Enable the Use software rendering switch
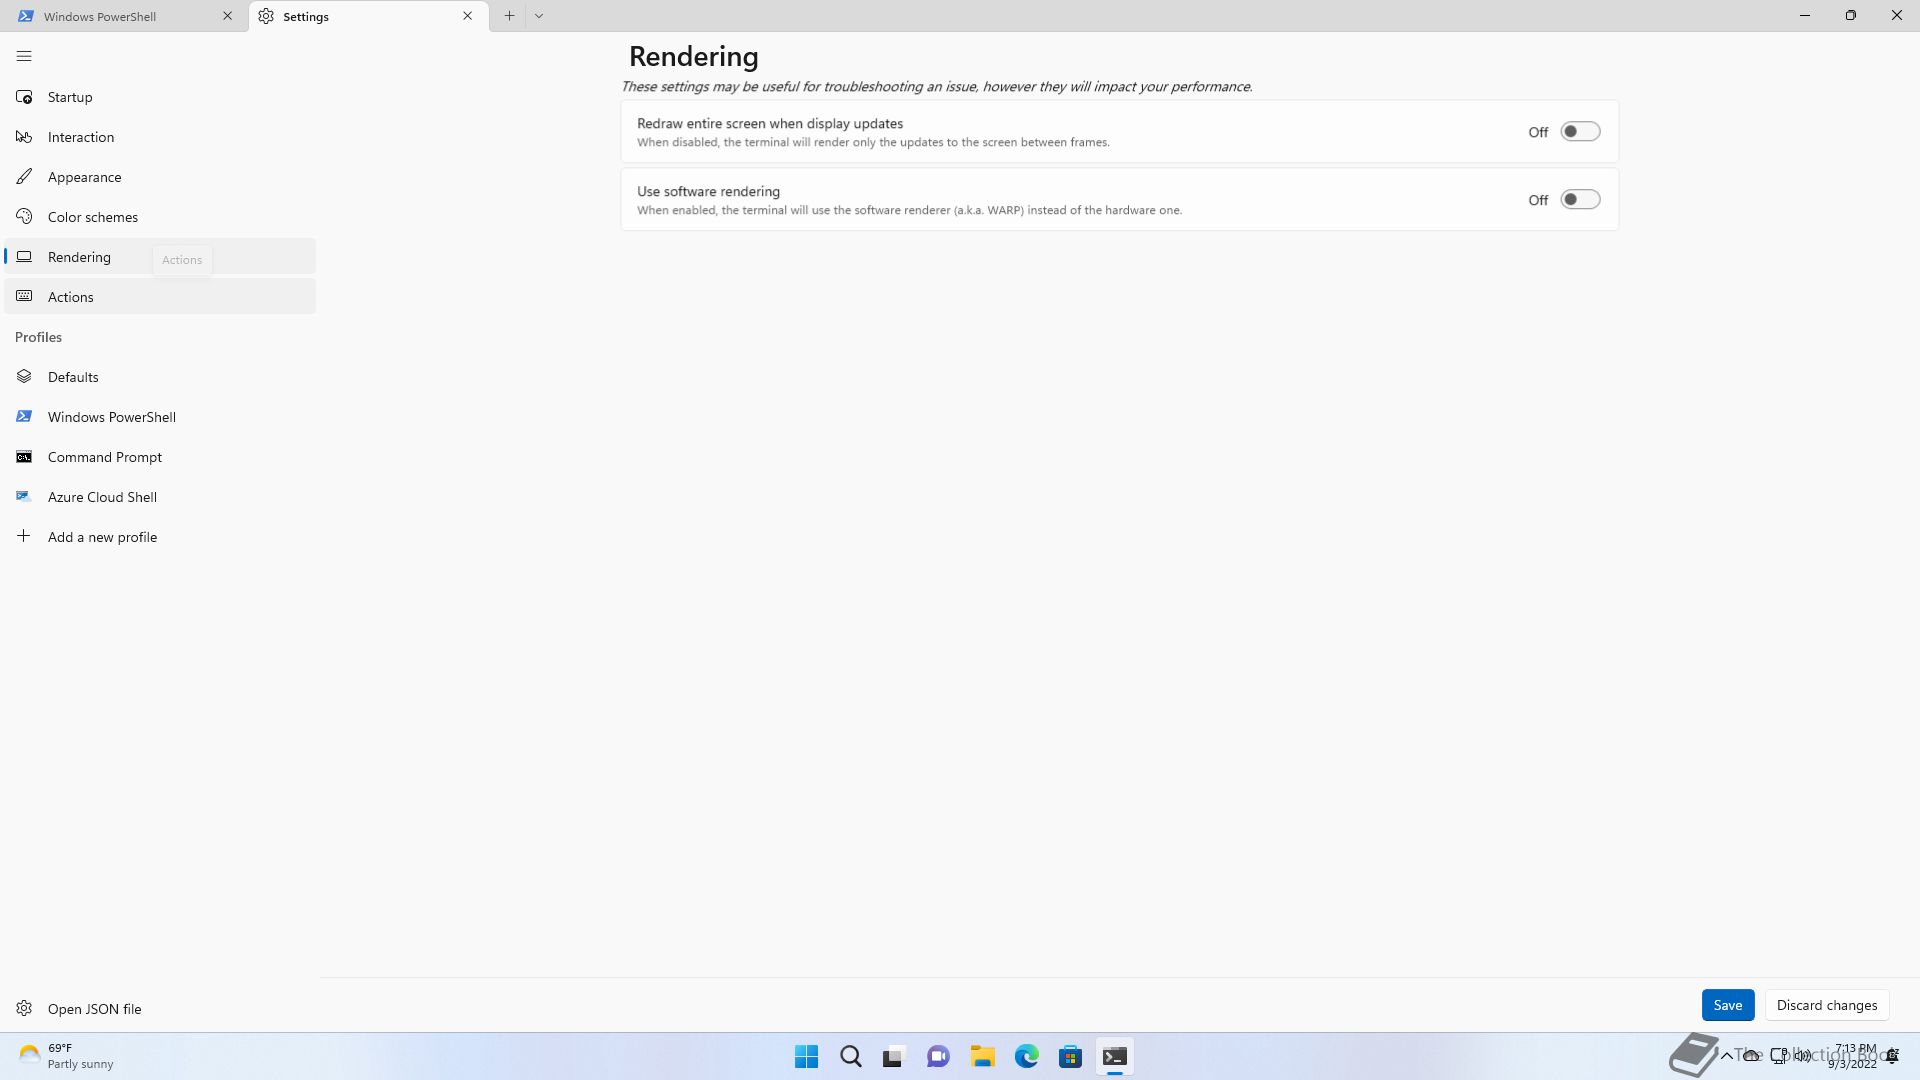Screen dimensions: 1920x1080 tap(1580, 200)
